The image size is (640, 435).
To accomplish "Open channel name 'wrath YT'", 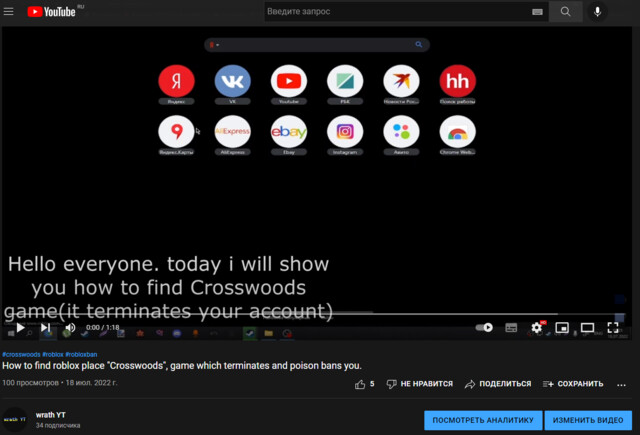I will click(51, 415).
